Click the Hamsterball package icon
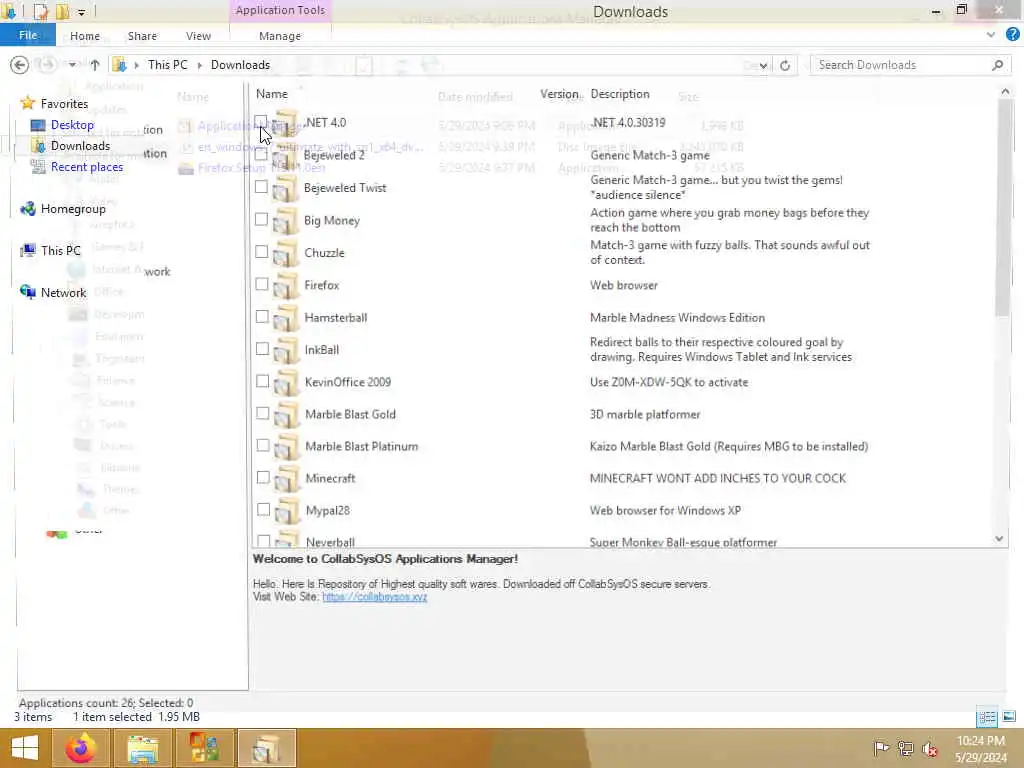This screenshot has height=768, width=1024. point(286,318)
